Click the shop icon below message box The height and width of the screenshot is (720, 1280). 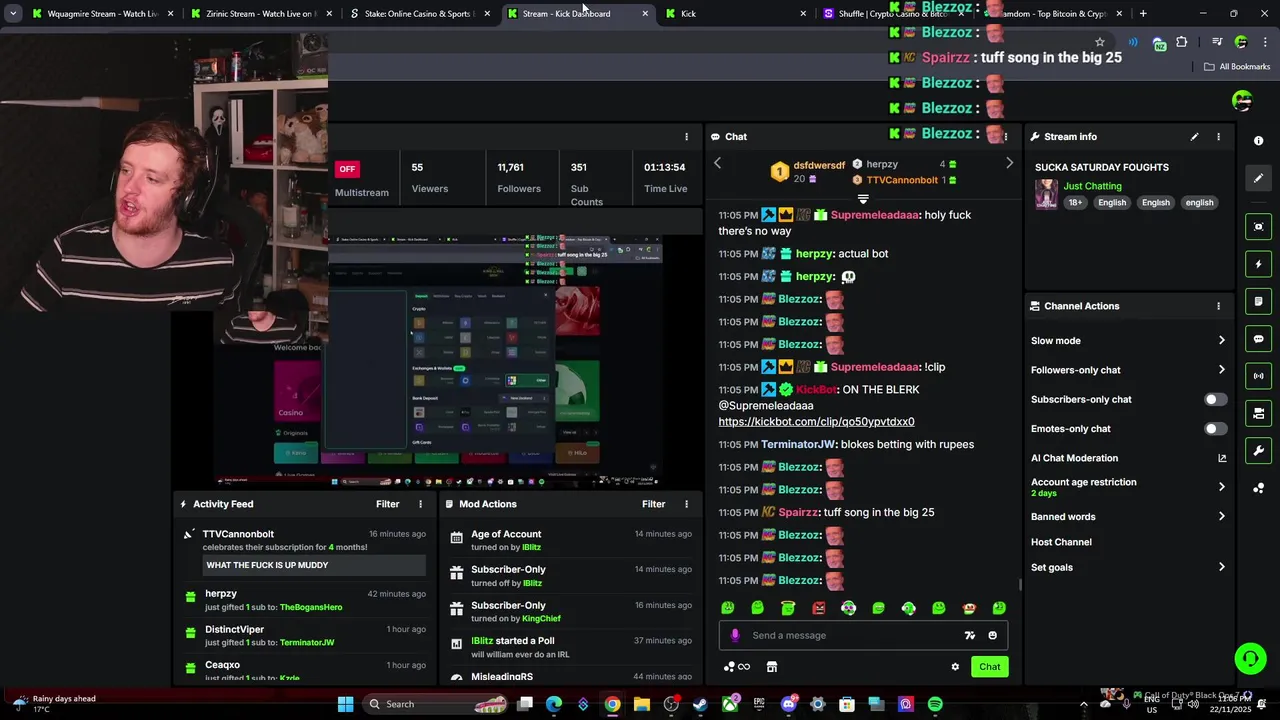click(772, 667)
